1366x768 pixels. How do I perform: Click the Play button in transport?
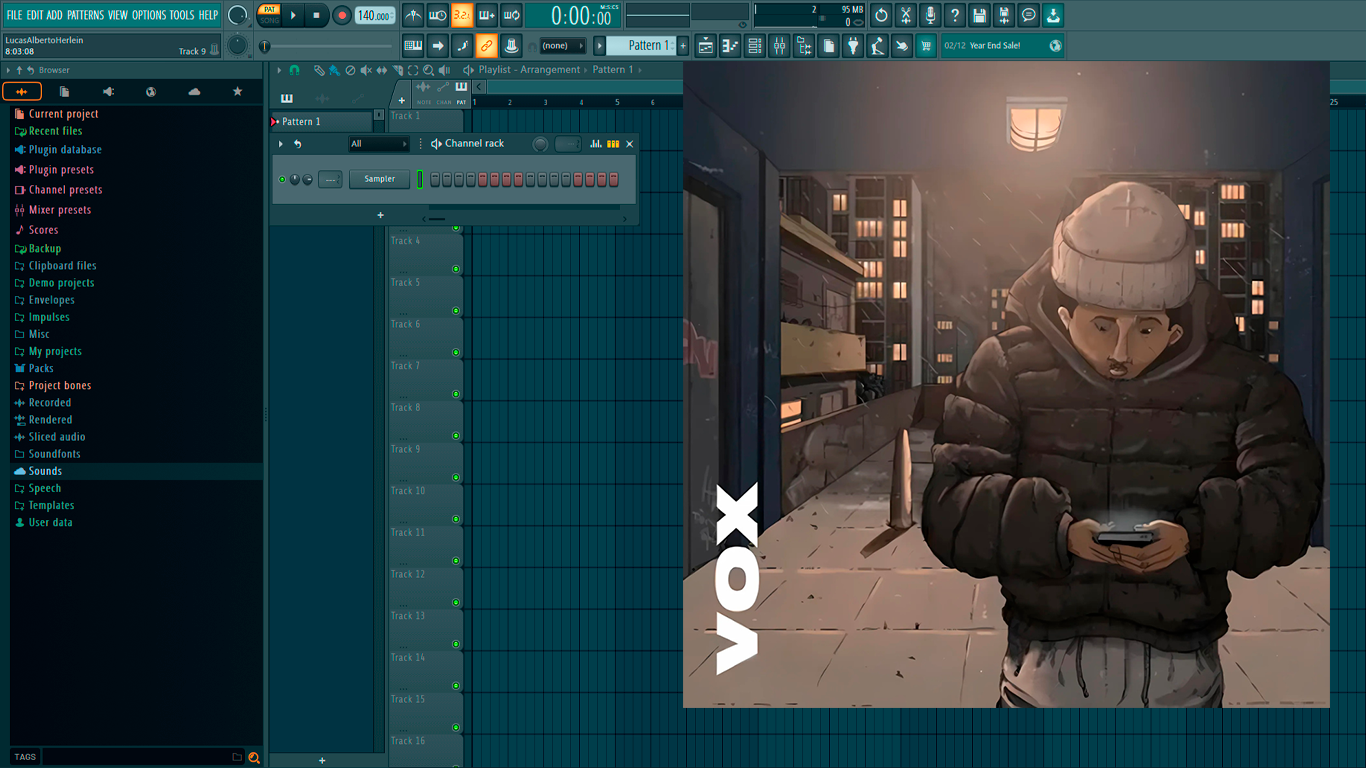tap(293, 15)
